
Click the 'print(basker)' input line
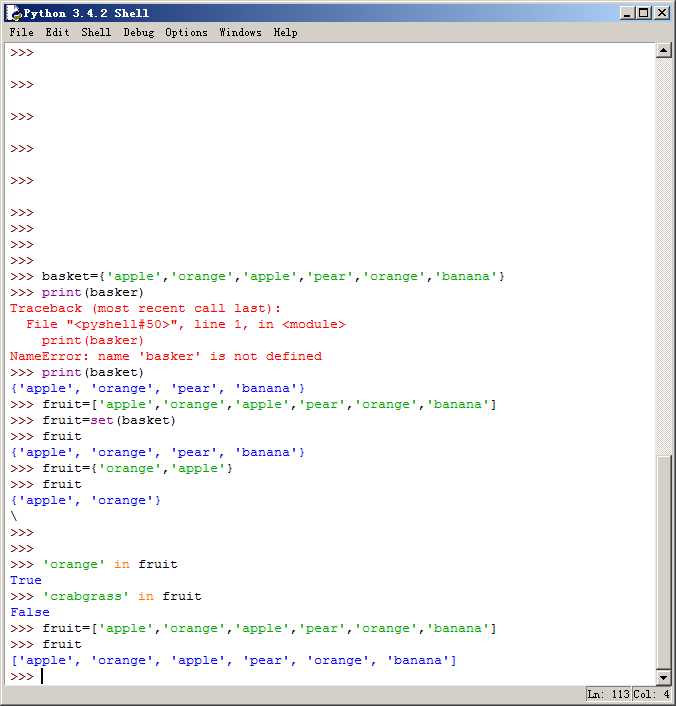77,292
